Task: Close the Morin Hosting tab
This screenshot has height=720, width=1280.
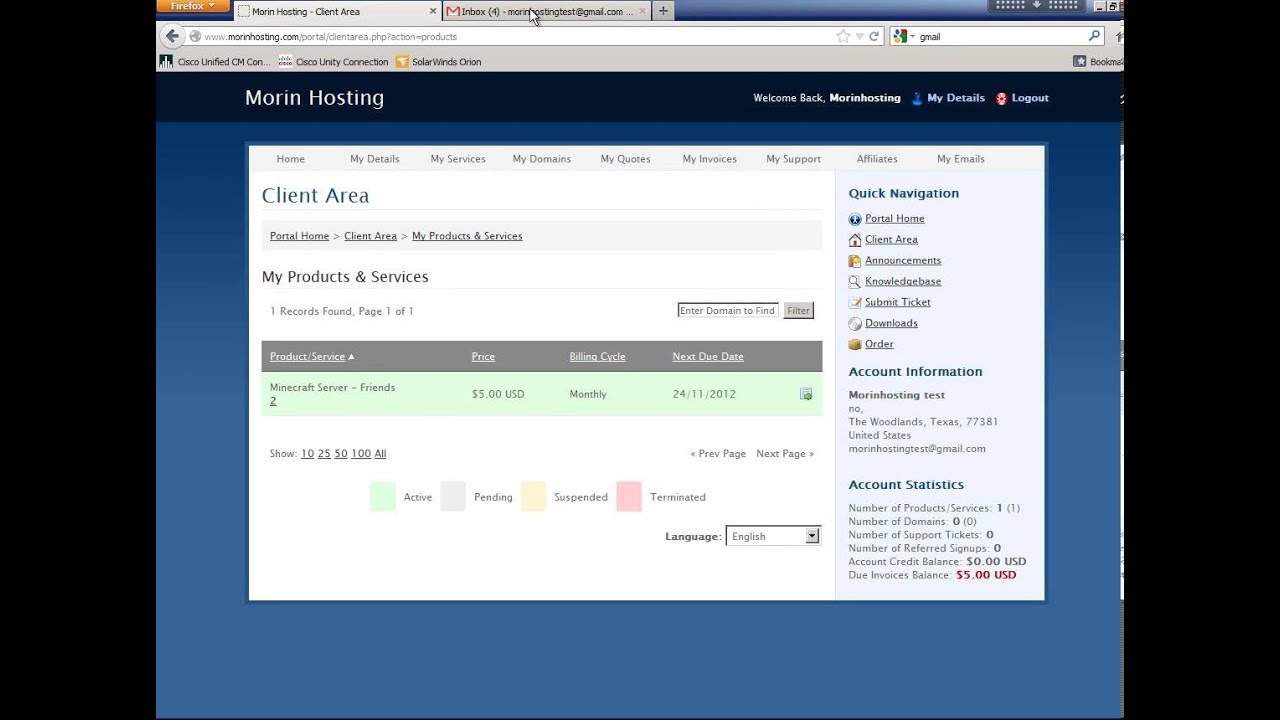Action: click(x=433, y=11)
